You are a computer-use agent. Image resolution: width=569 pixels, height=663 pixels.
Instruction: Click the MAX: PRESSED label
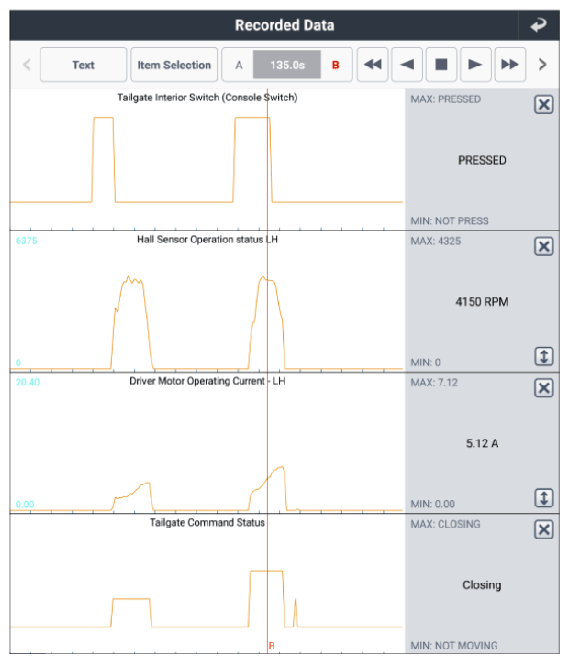[x=446, y=99]
